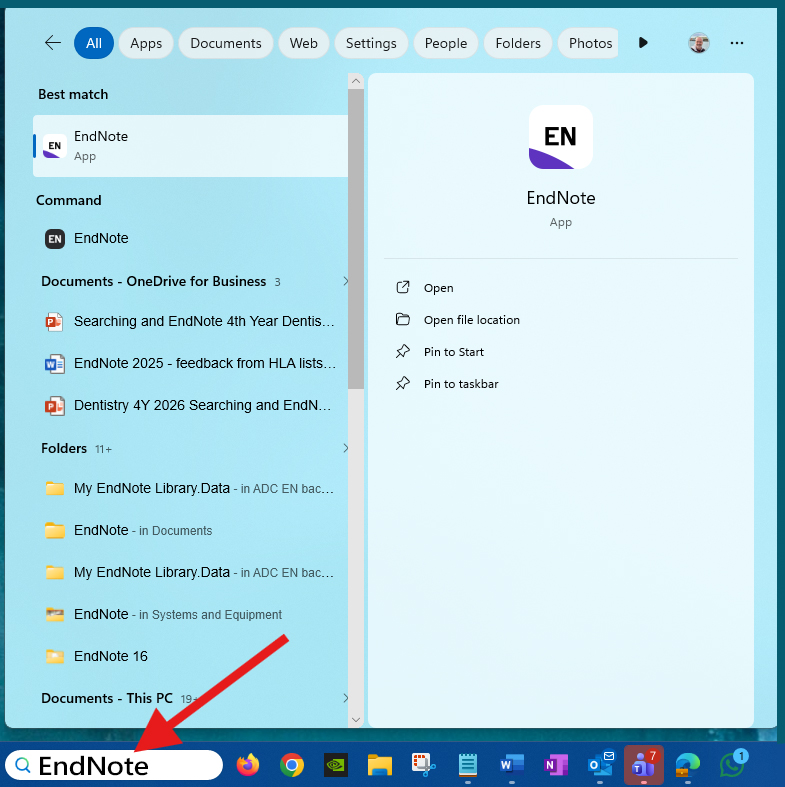Viewport: 785px width, 787px height.
Task: Click the results list scrollbar thumb
Action: [356, 239]
